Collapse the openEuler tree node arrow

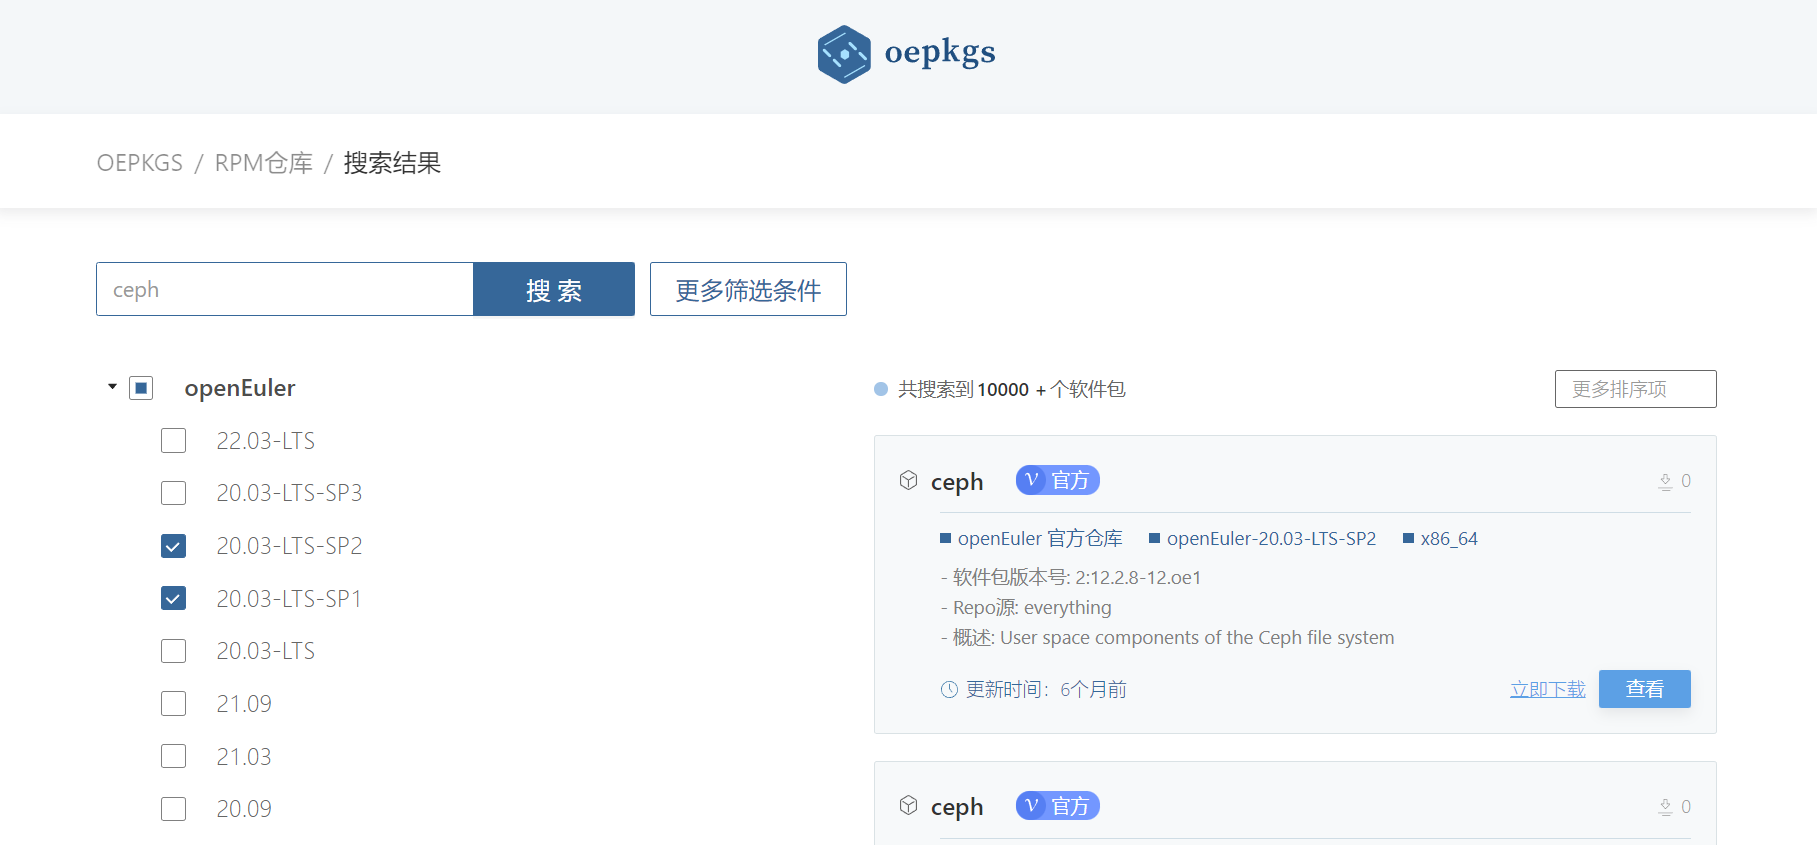point(113,387)
